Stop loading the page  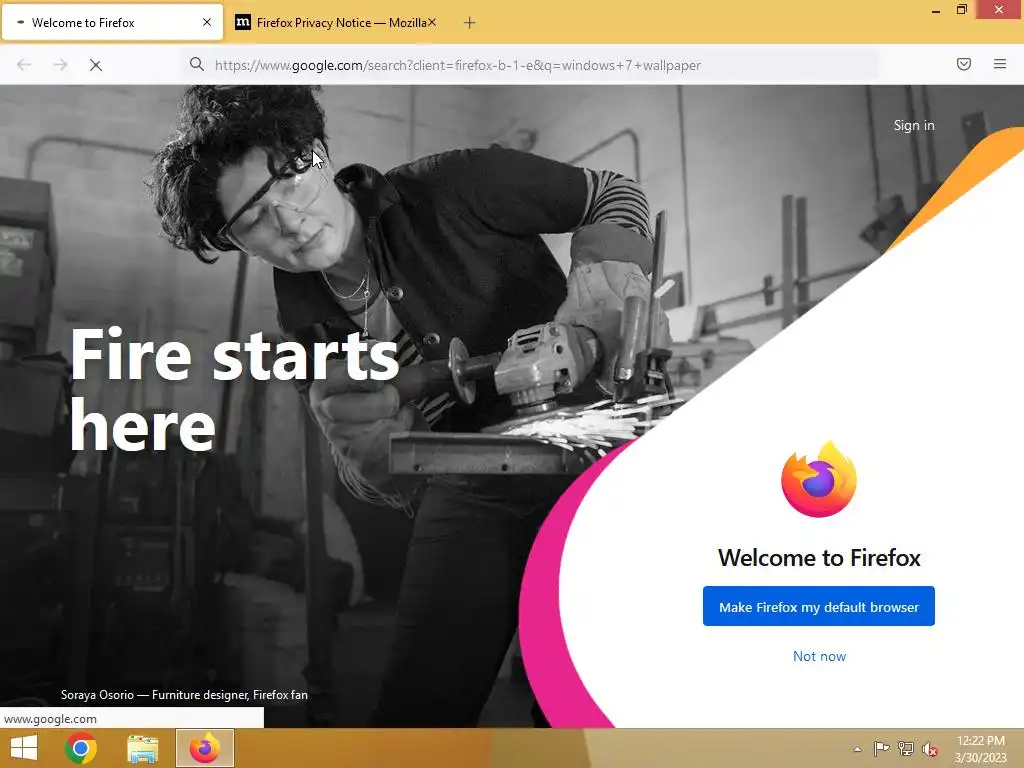[x=95, y=65]
